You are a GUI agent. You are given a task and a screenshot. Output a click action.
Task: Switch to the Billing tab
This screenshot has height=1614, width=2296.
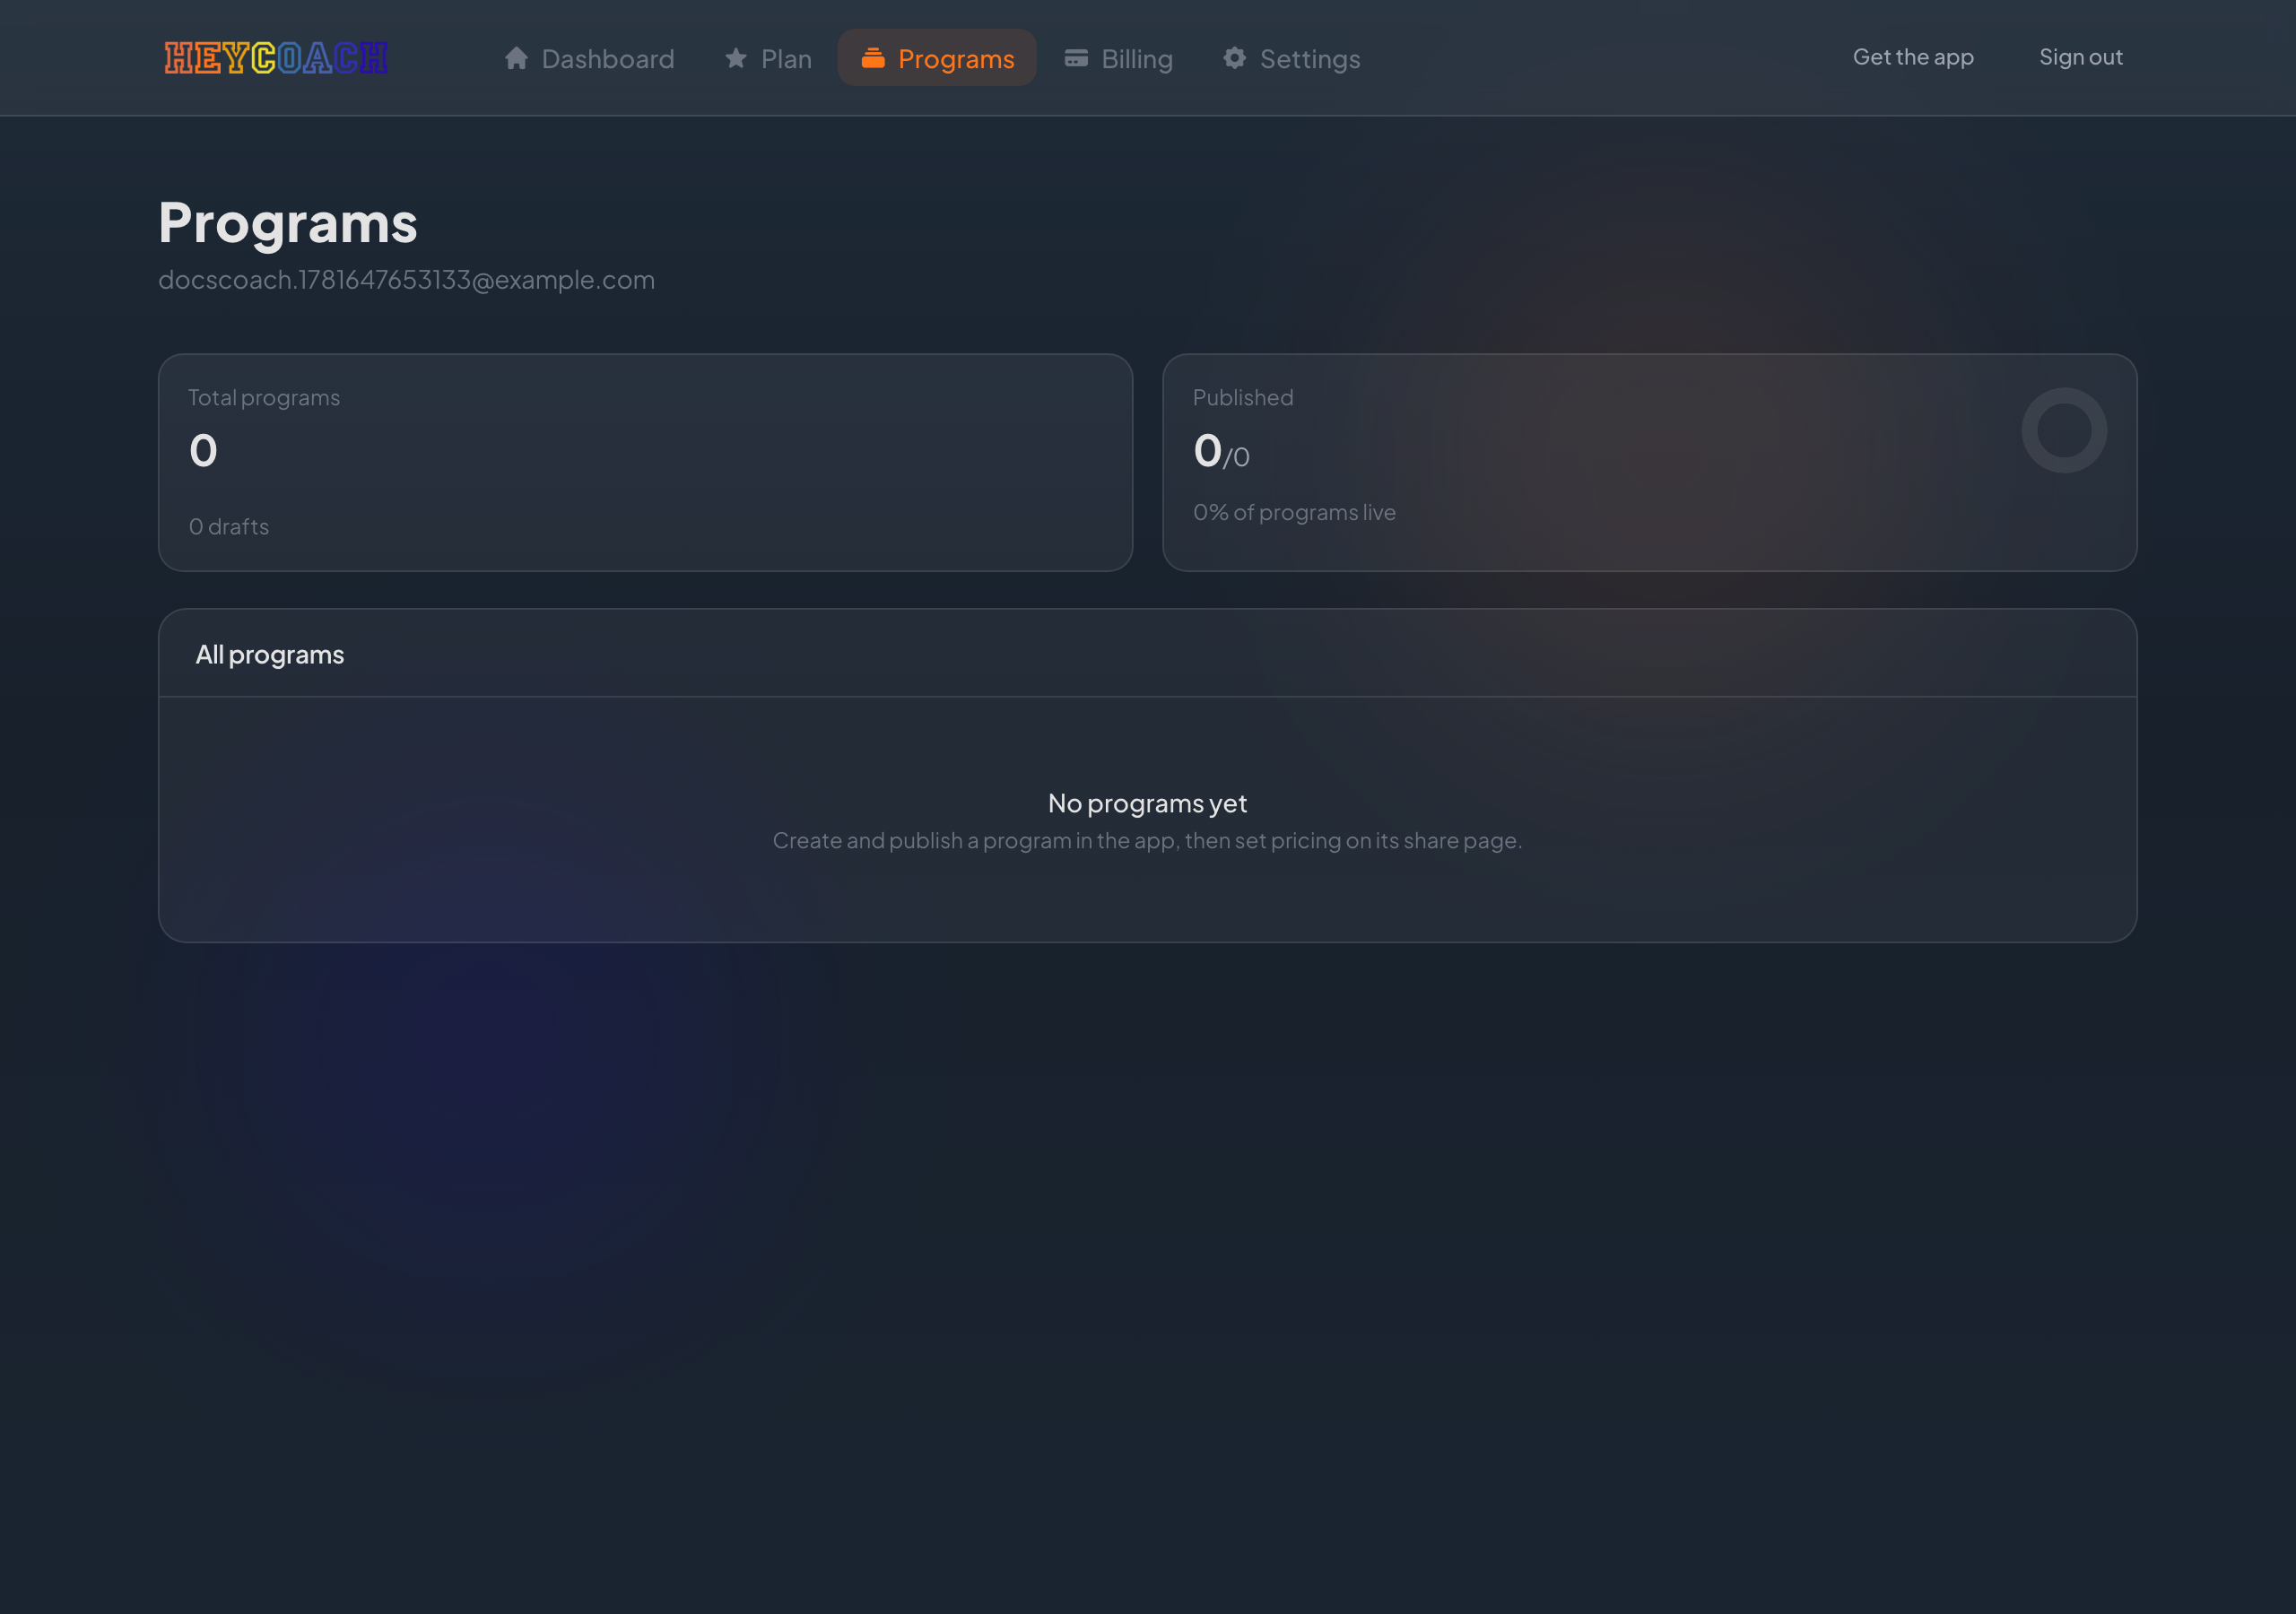[x=1118, y=58]
